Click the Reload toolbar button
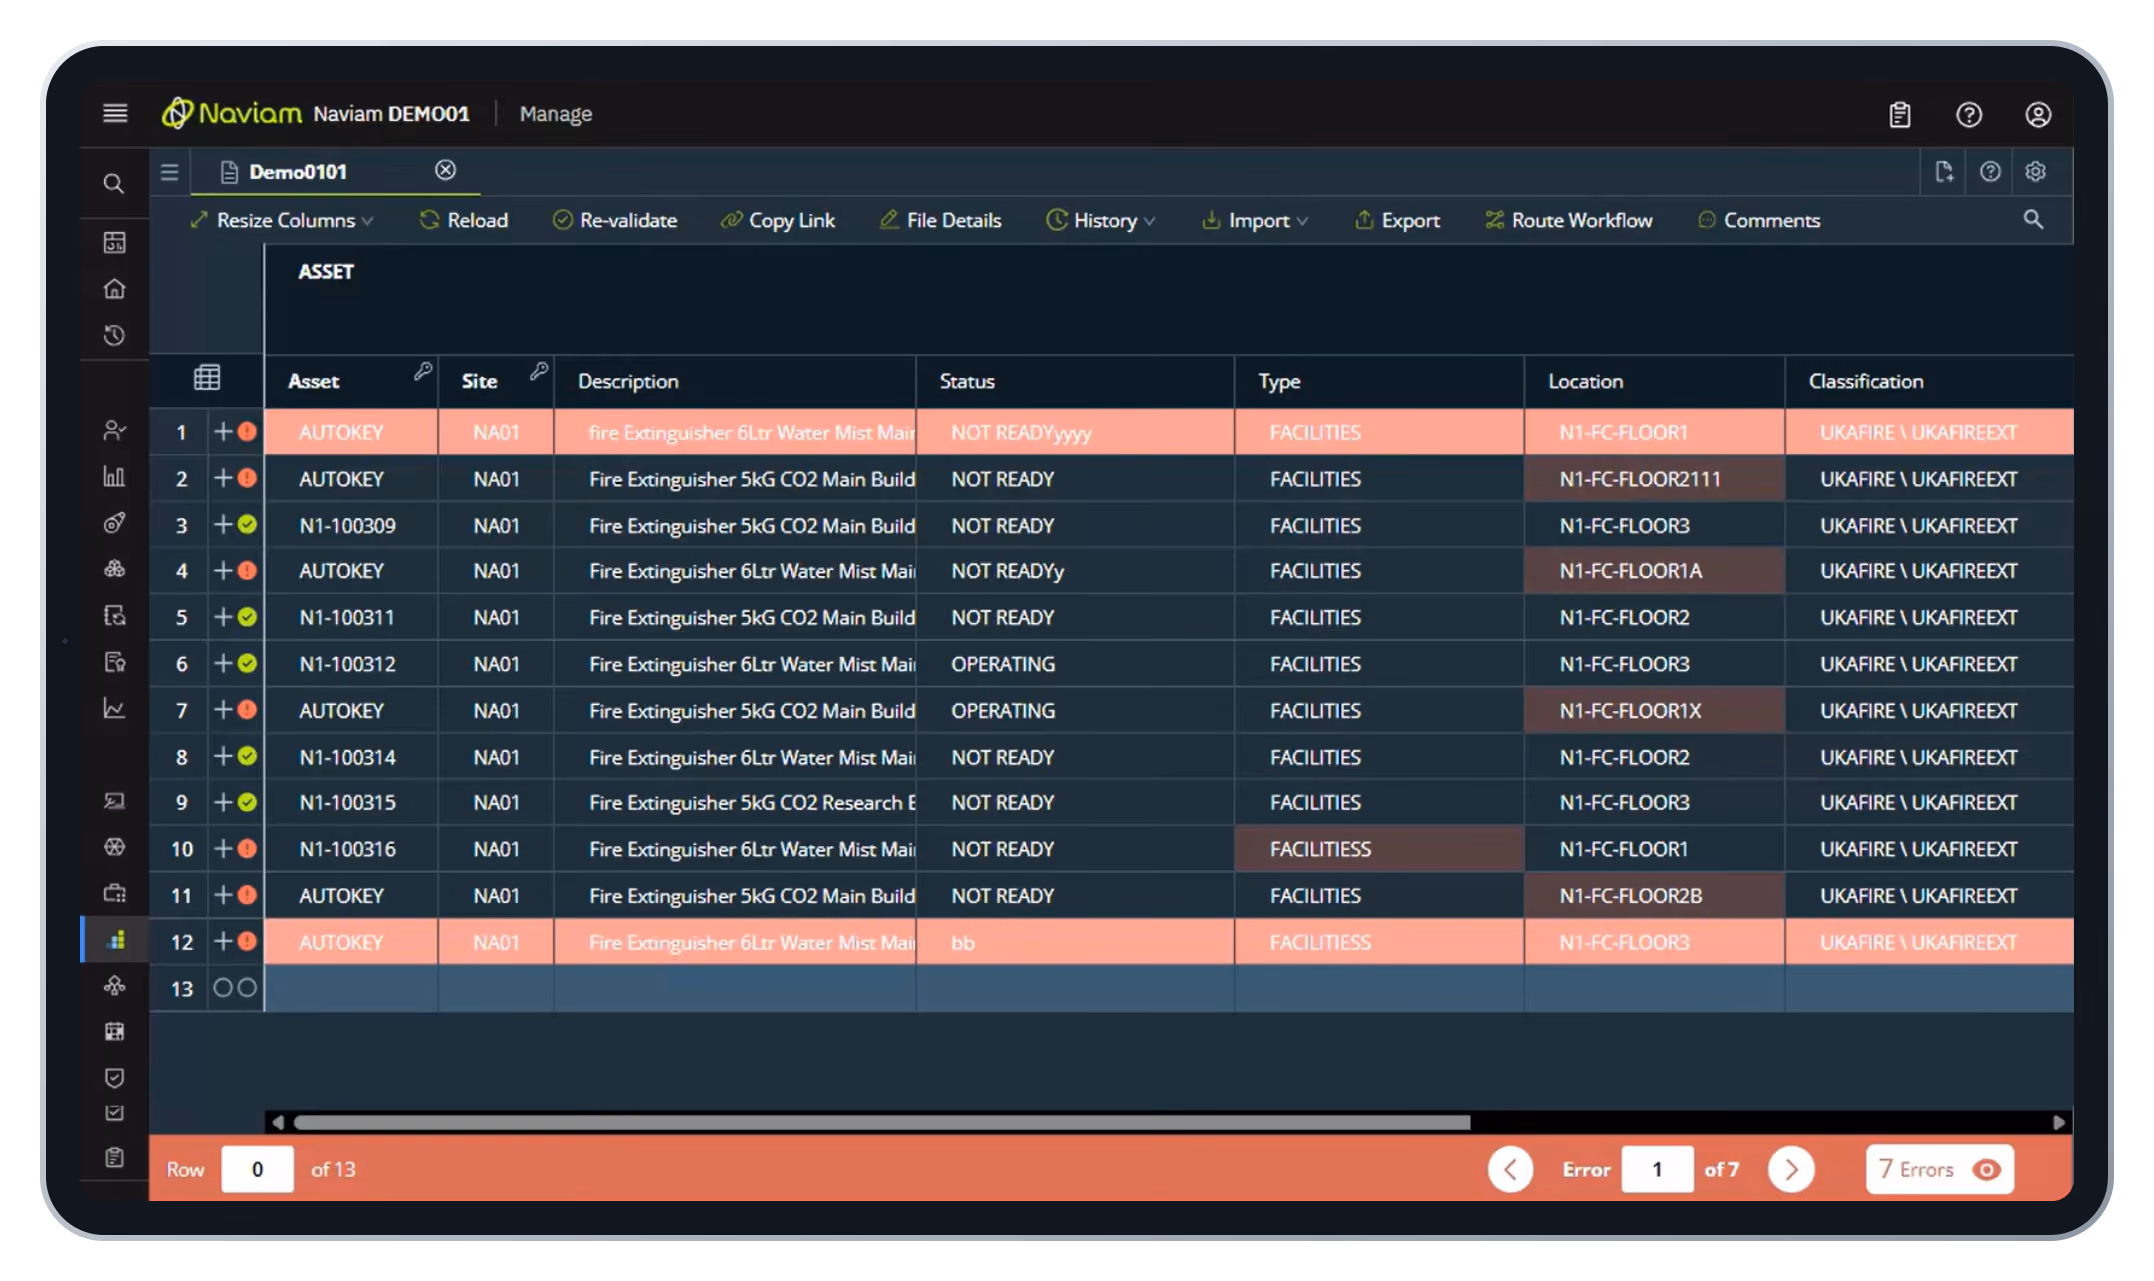The width and height of the screenshot is (2154, 1281). pyautogui.click(x=464, y=220)
